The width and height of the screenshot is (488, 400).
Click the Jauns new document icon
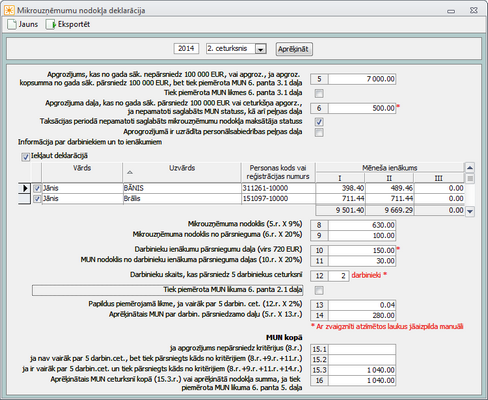(x=12, y=24)
